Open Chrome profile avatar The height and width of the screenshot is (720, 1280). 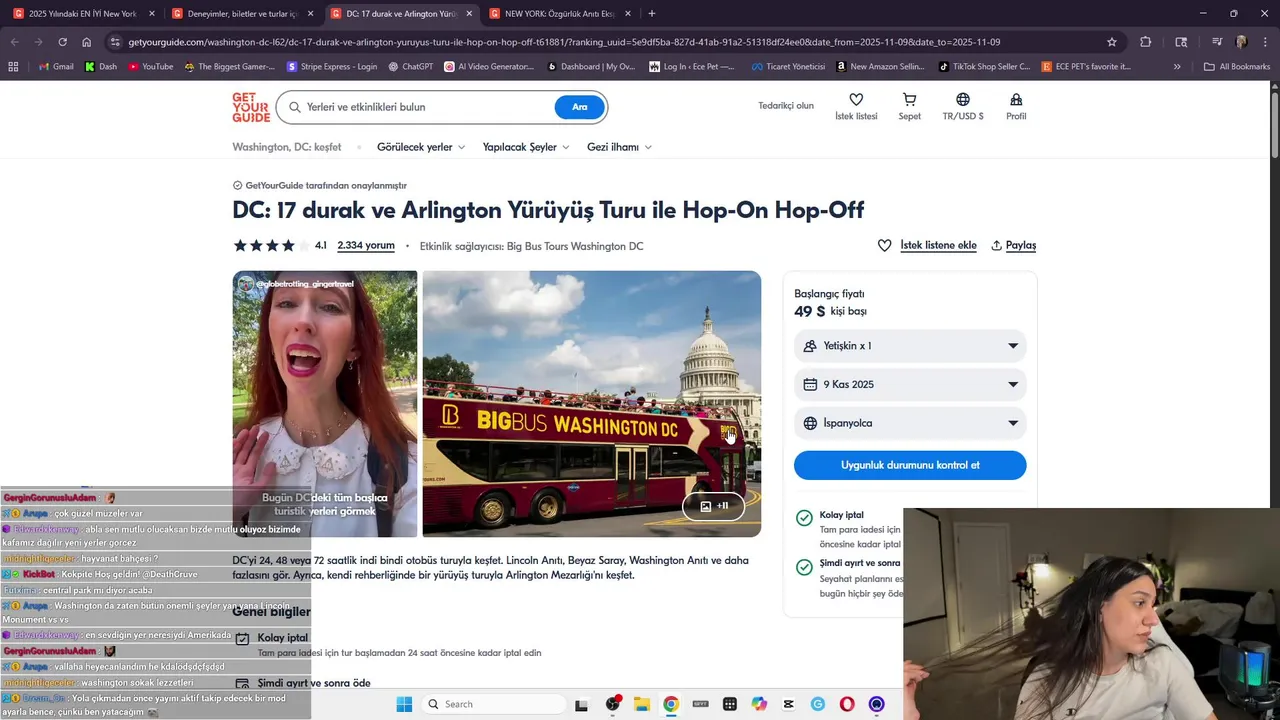pos(1241,42)
